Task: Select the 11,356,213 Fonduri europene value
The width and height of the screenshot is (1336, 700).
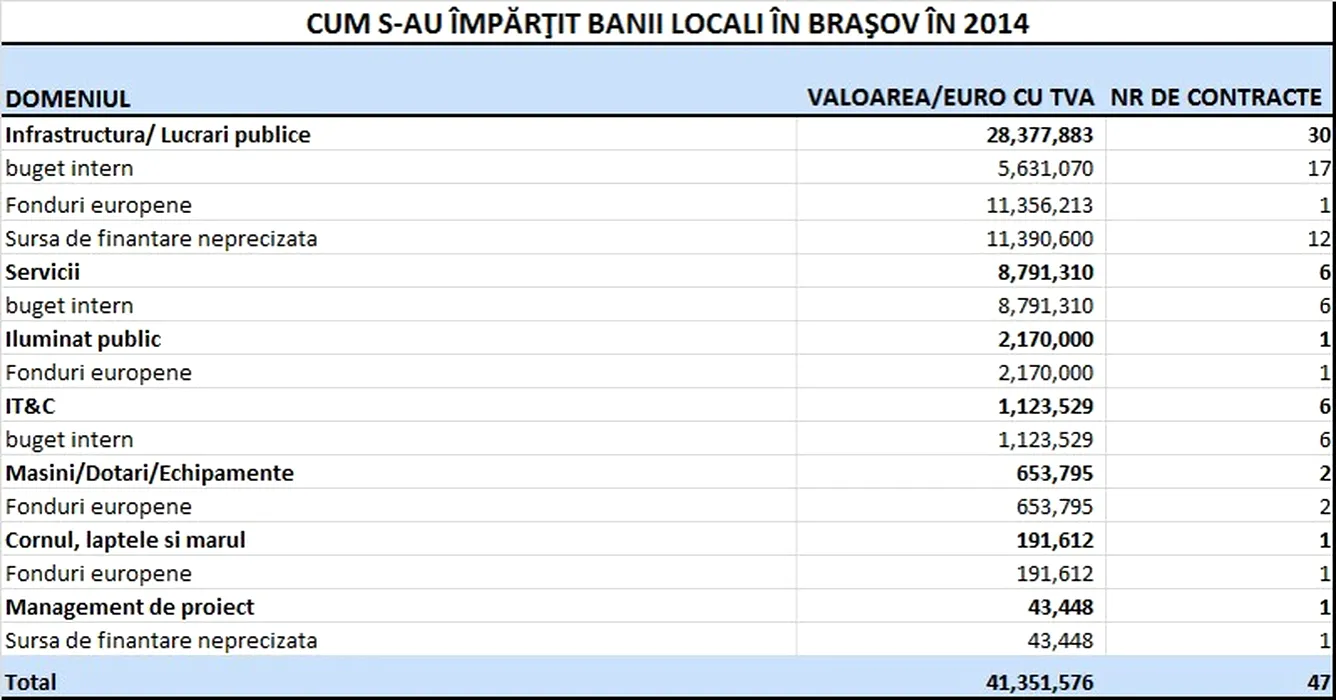Action: click(1039, 205)
